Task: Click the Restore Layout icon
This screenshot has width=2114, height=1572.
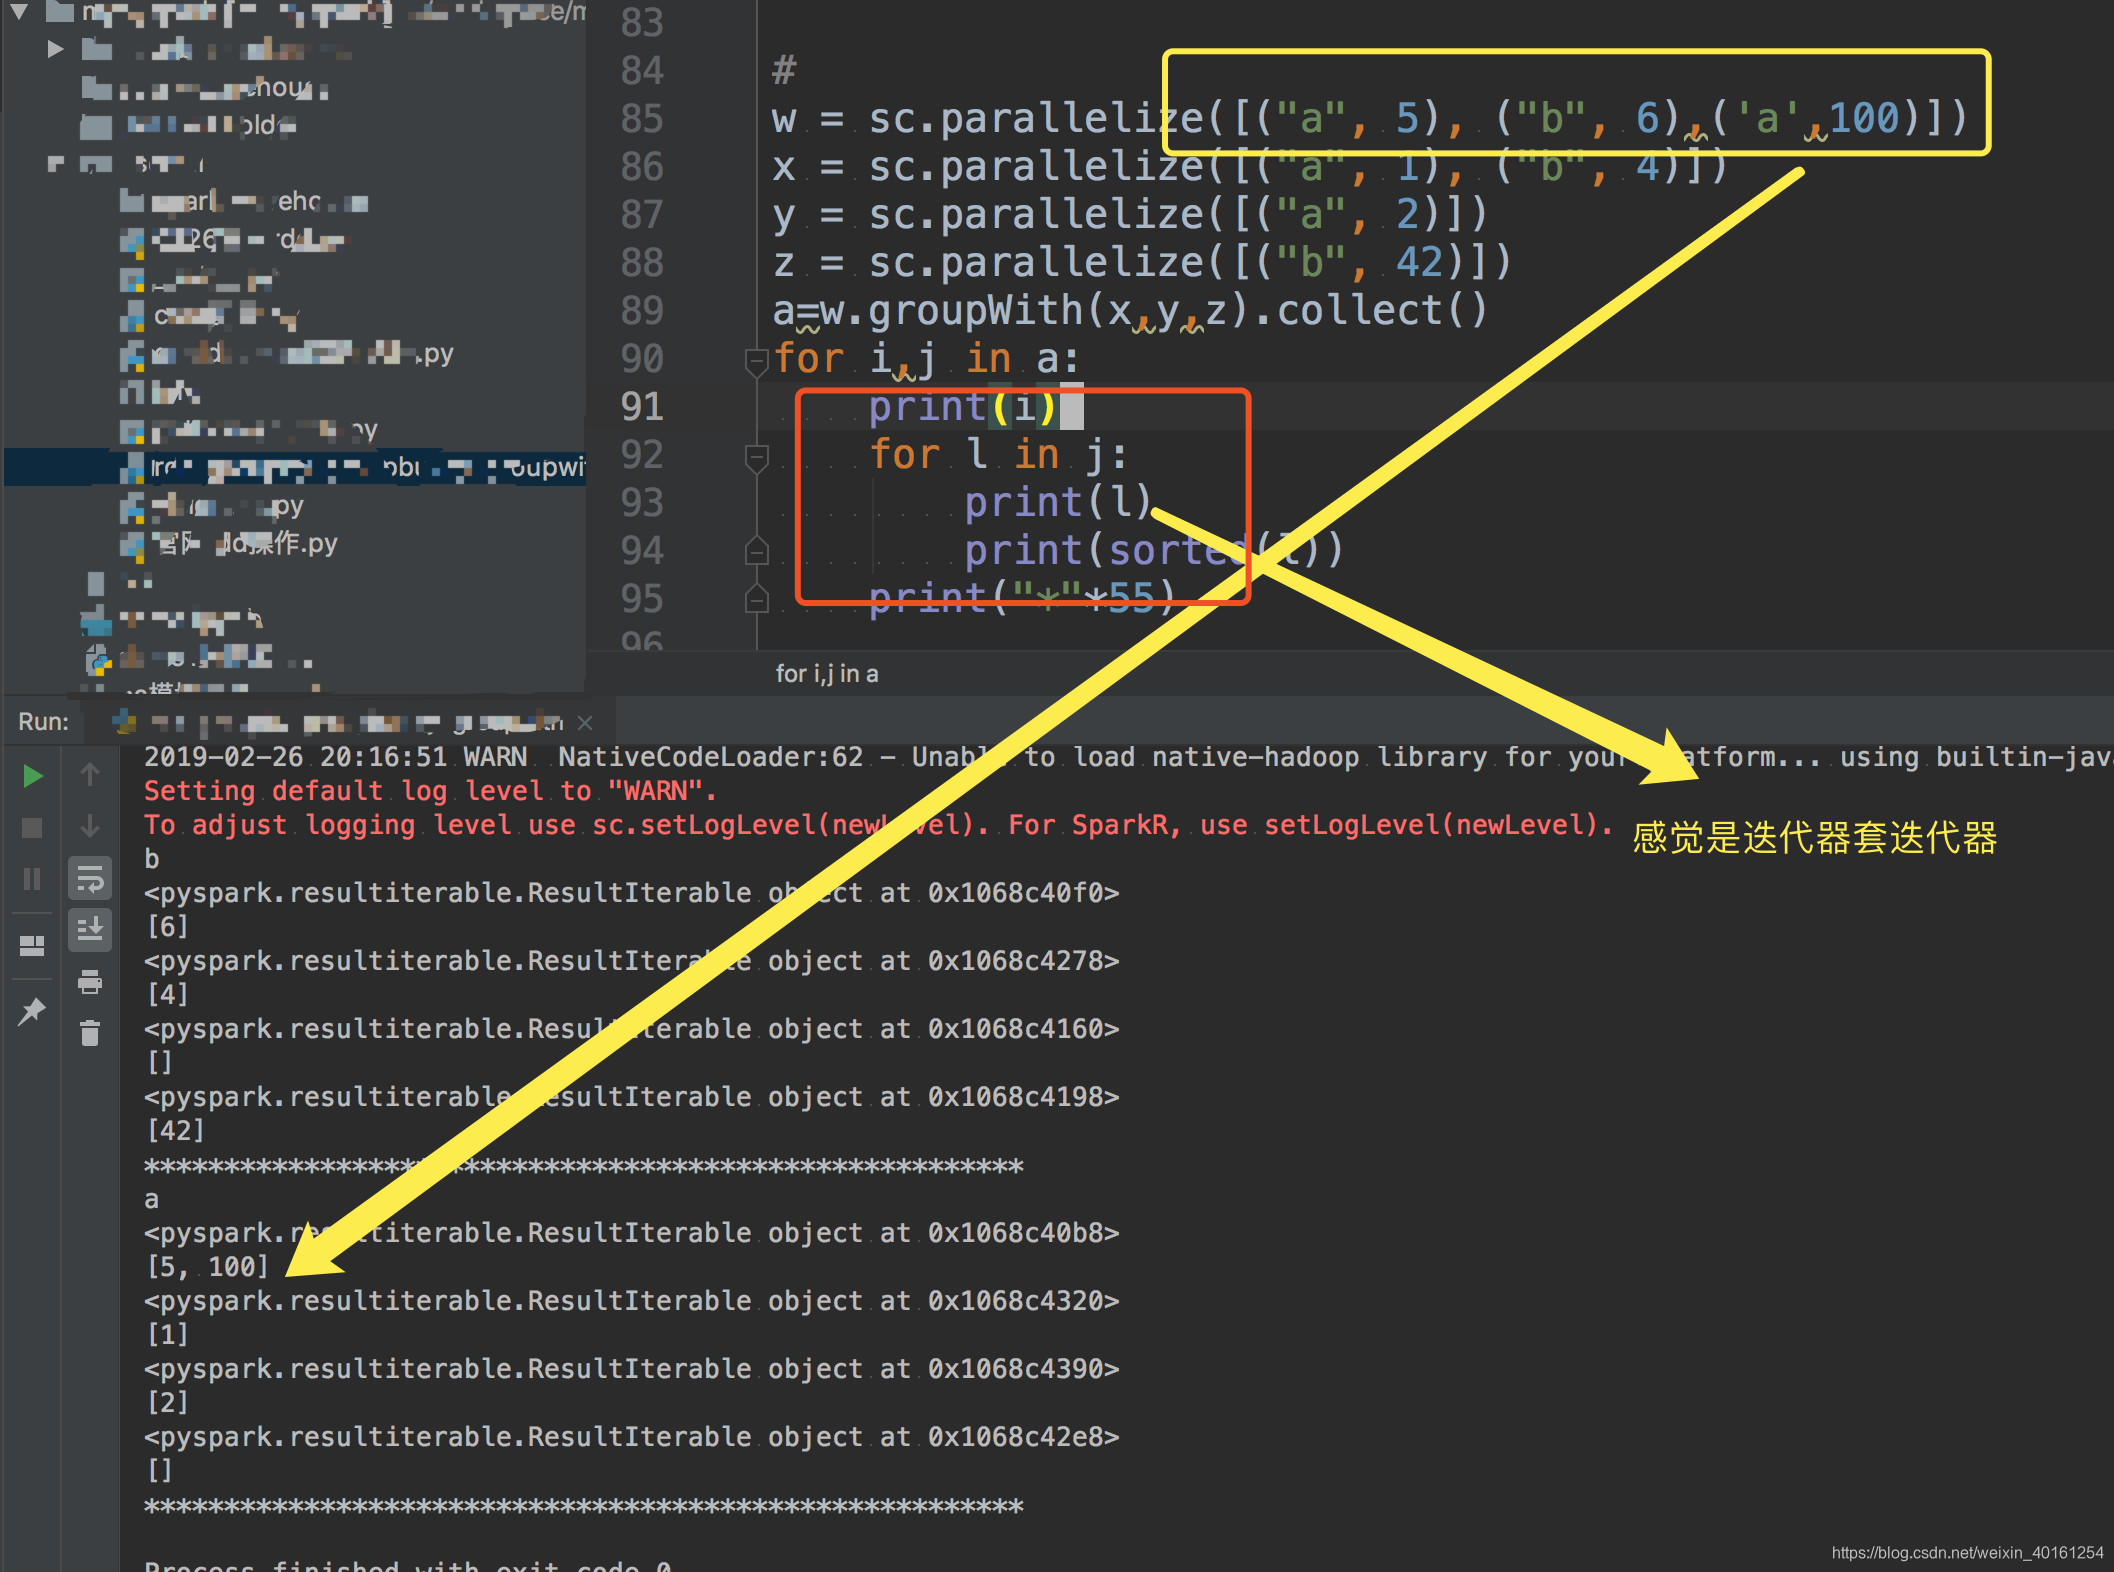Action: click(32, 945)
